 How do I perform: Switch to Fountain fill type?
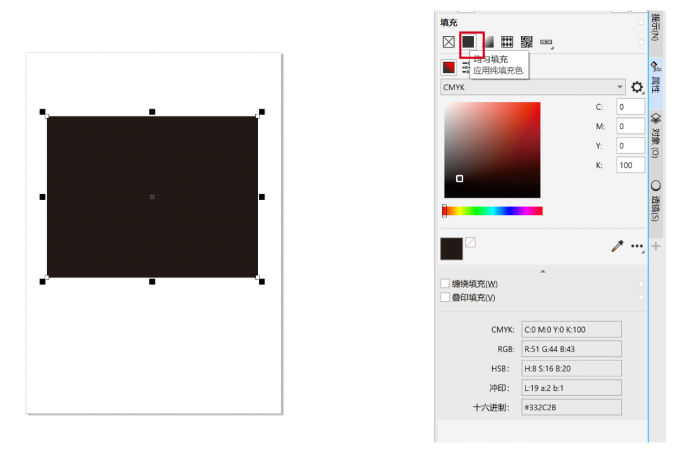[489, 42]
